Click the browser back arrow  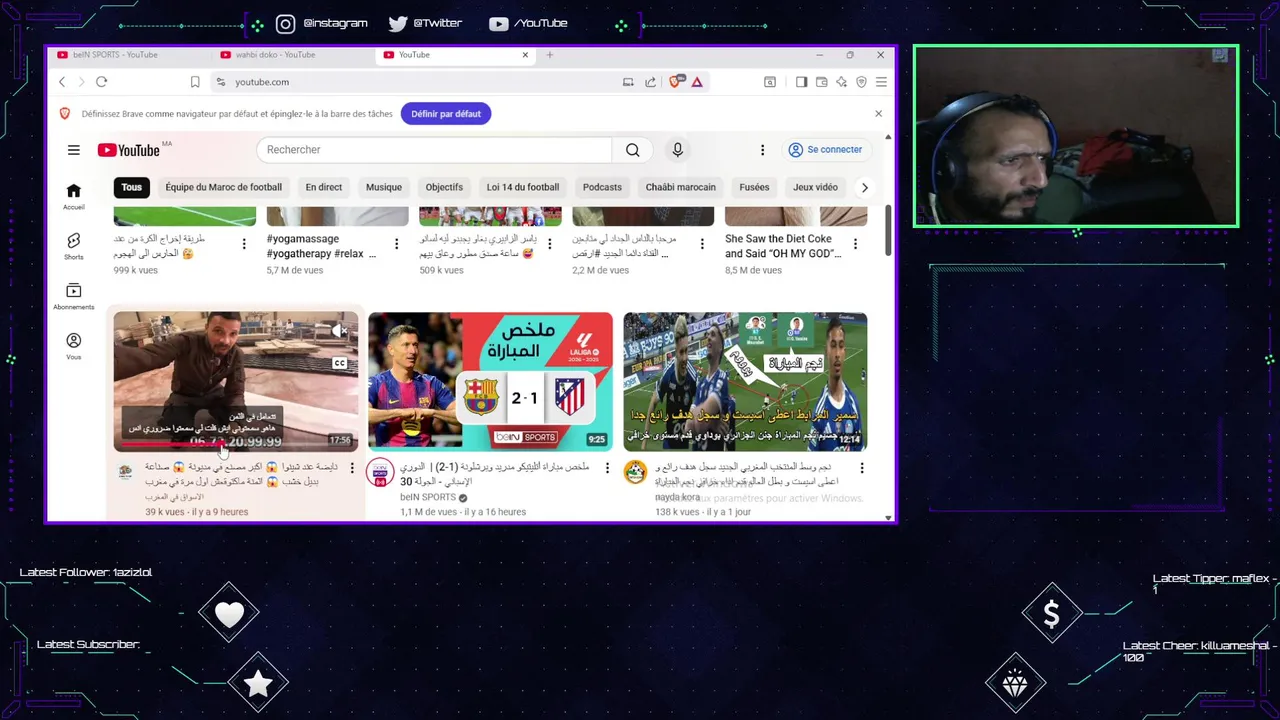click(x=62, y=82)
